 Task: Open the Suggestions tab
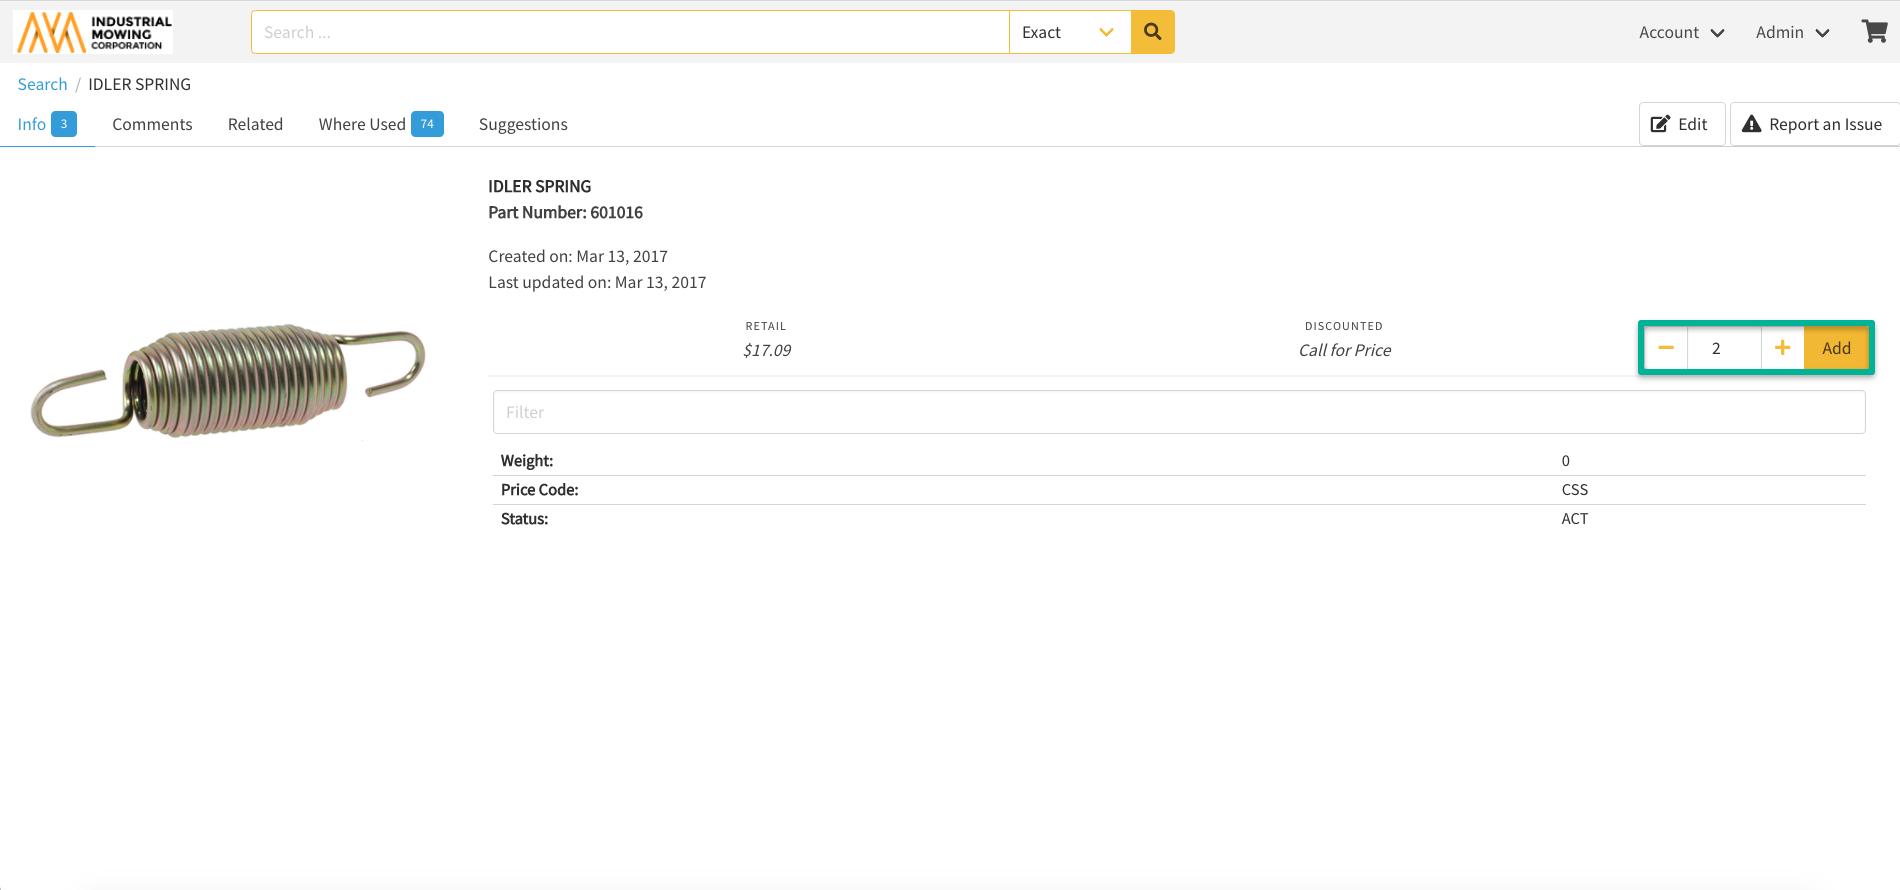click(523, 124)
